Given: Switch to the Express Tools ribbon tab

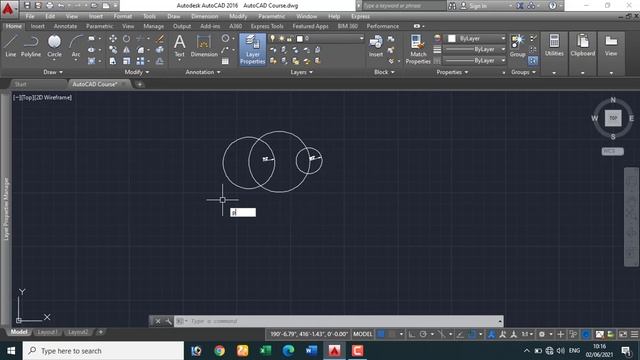Looking at the screenshot, I should 267,26.
